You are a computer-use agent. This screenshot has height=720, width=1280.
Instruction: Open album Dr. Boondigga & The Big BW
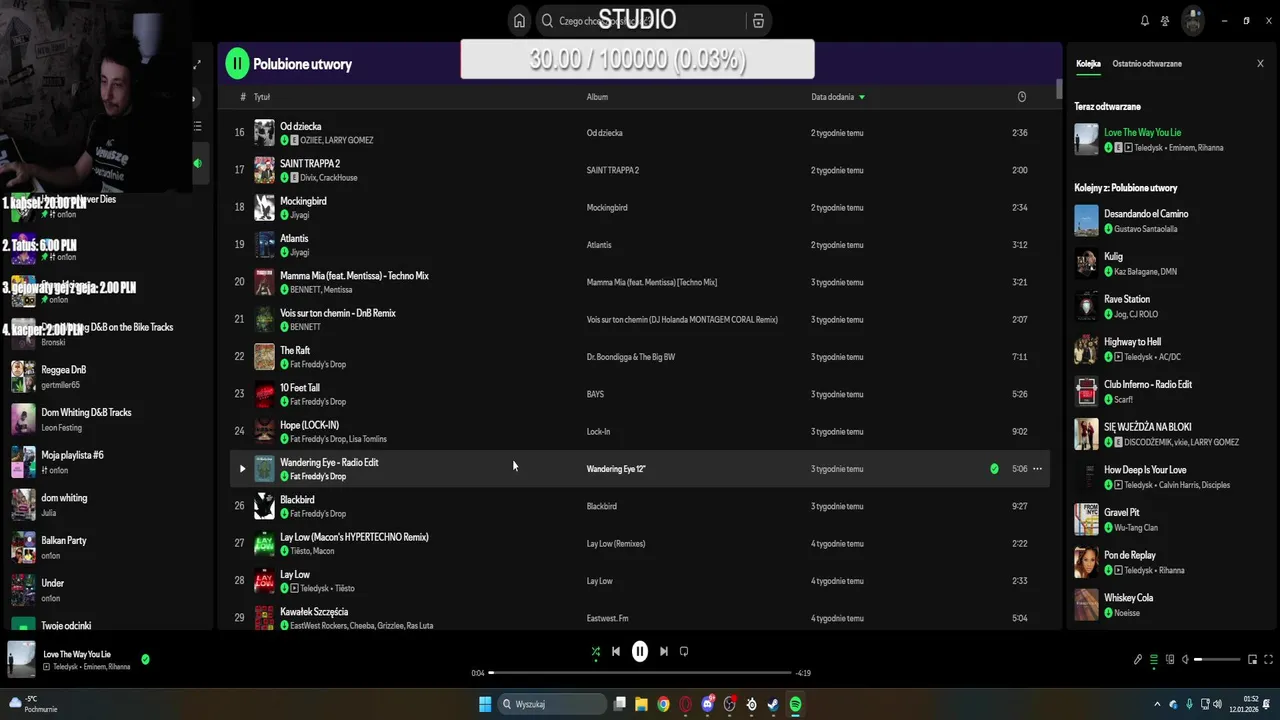[x=631, y=357]
